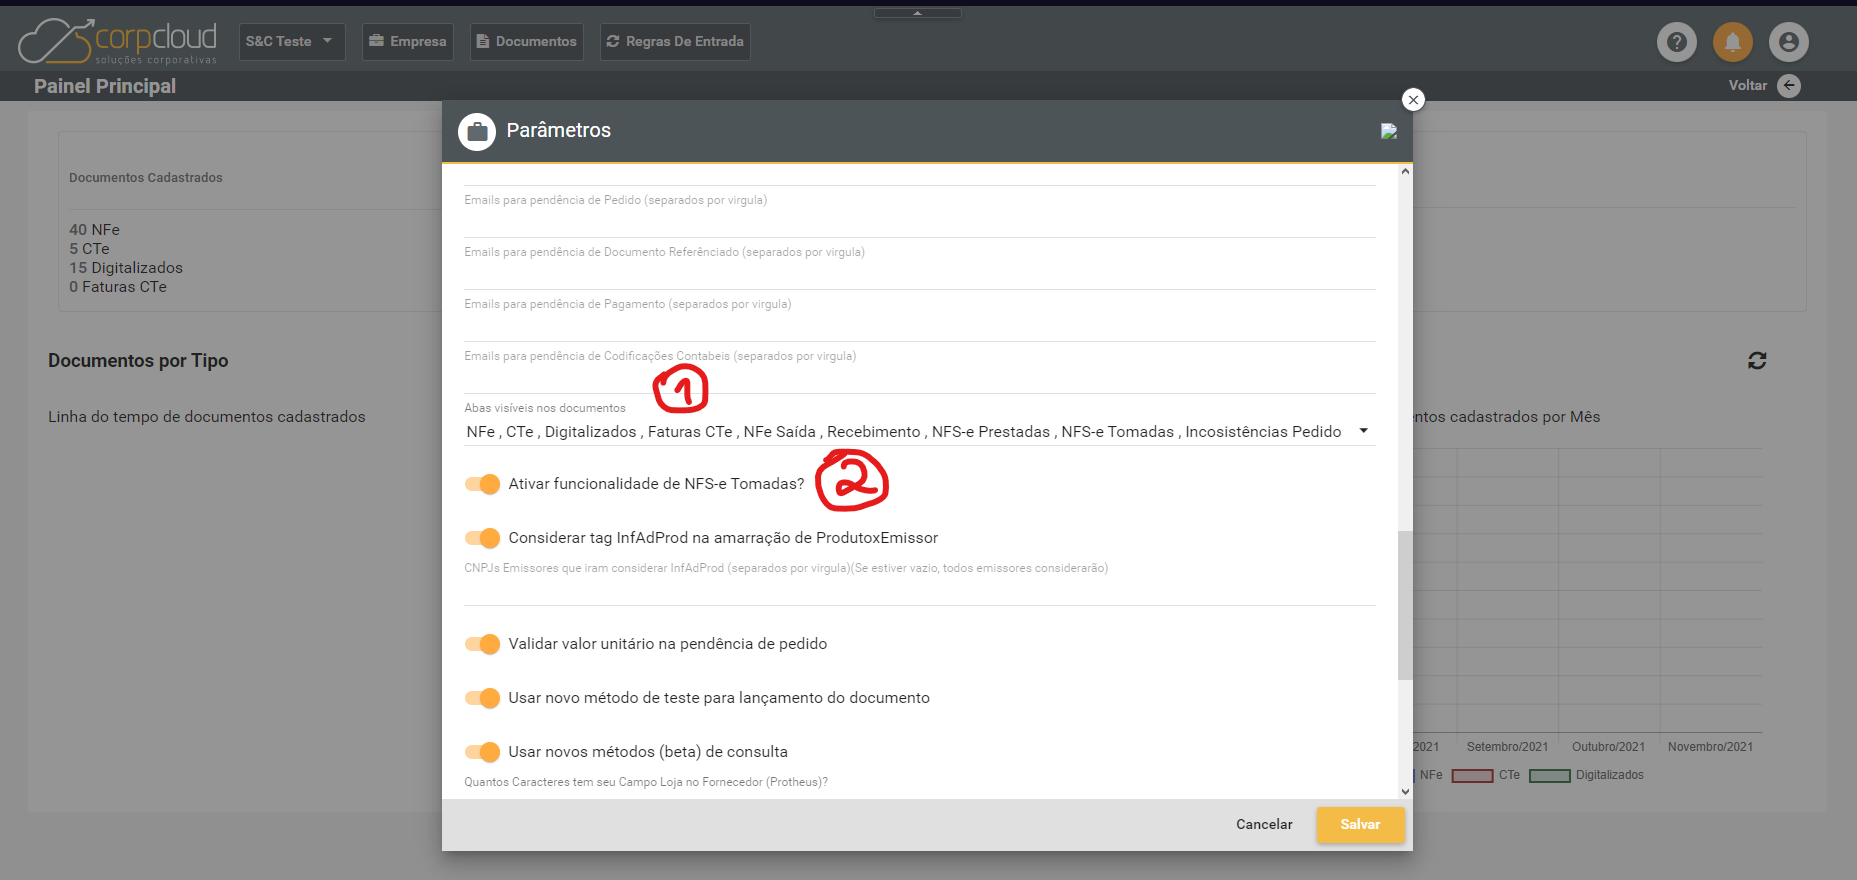
Task: Toggle Validar valor unitário na pendência
Action: click(x=482, y=644)
